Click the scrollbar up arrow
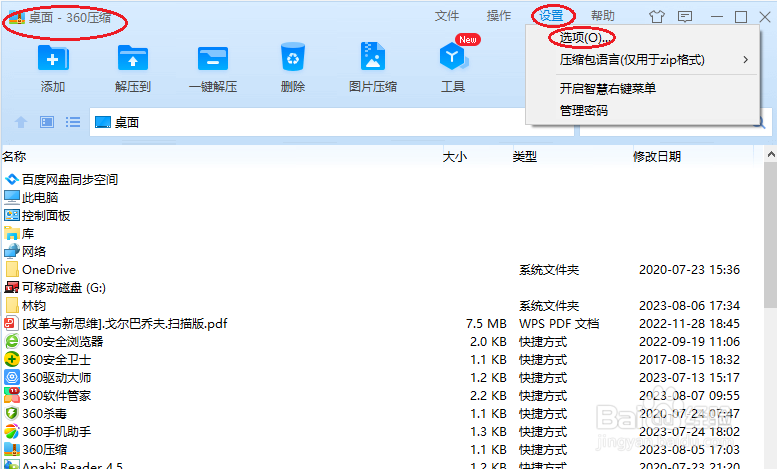This screenshot has width=777, height=469. 771,155
